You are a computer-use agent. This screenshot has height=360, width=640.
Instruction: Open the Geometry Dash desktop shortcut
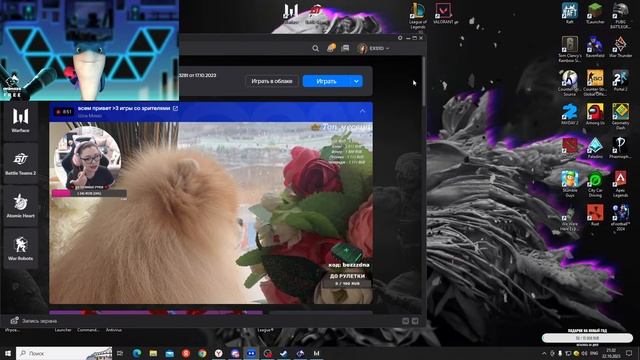[x=620, y=117]
